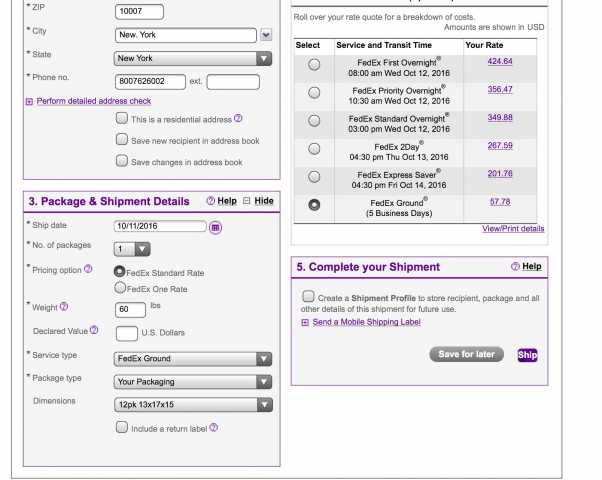Click the 356.47 rate link
This screenshot has height=480, width=602.
pos(500,89)
